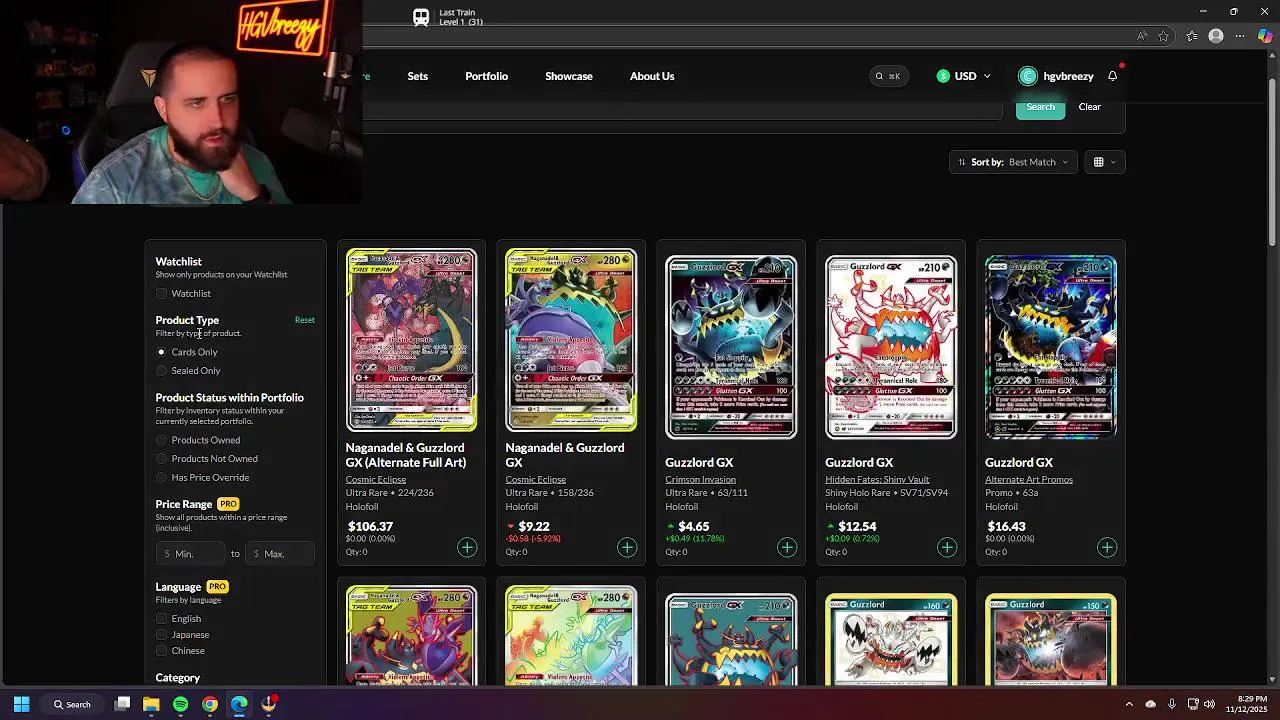Open the About Us page
Image resolution: width=1280 pixels, height=720 pixels.
(x=652, y=76)
